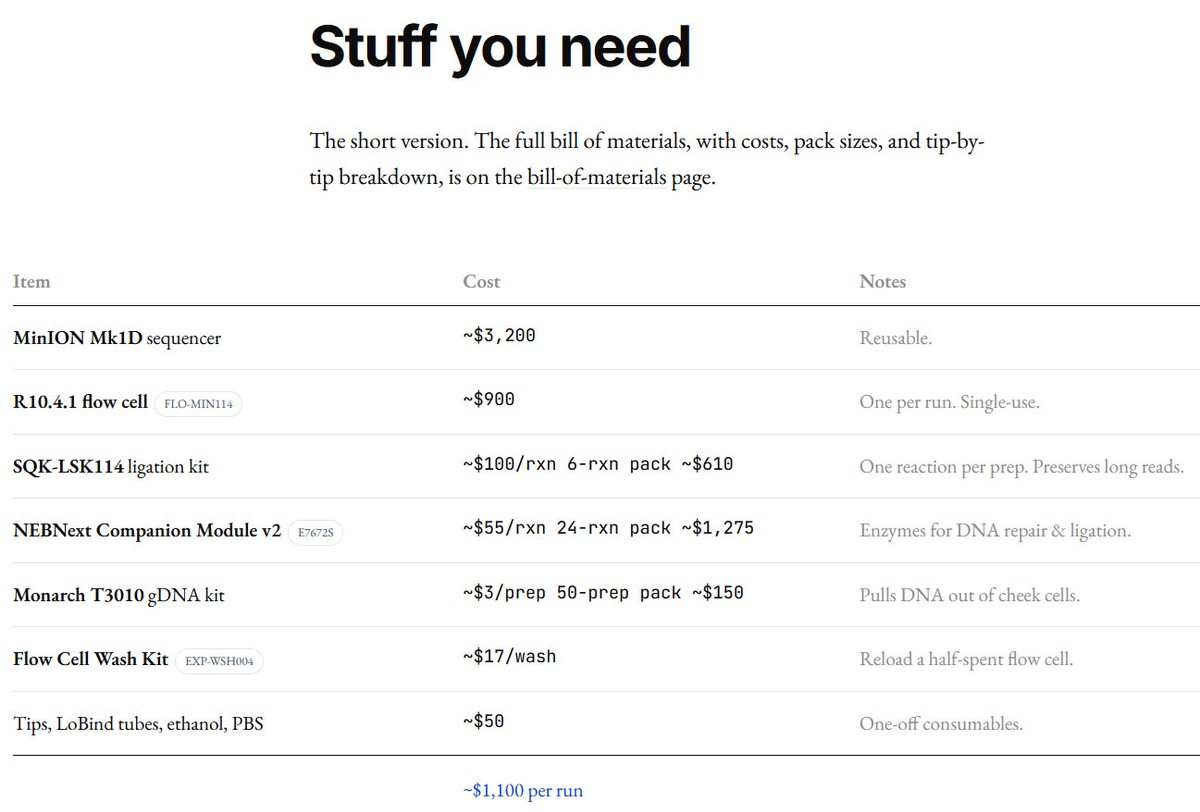Click the ~$1,100 per run total
The image size is (1200, 812).
click(522, 791)
